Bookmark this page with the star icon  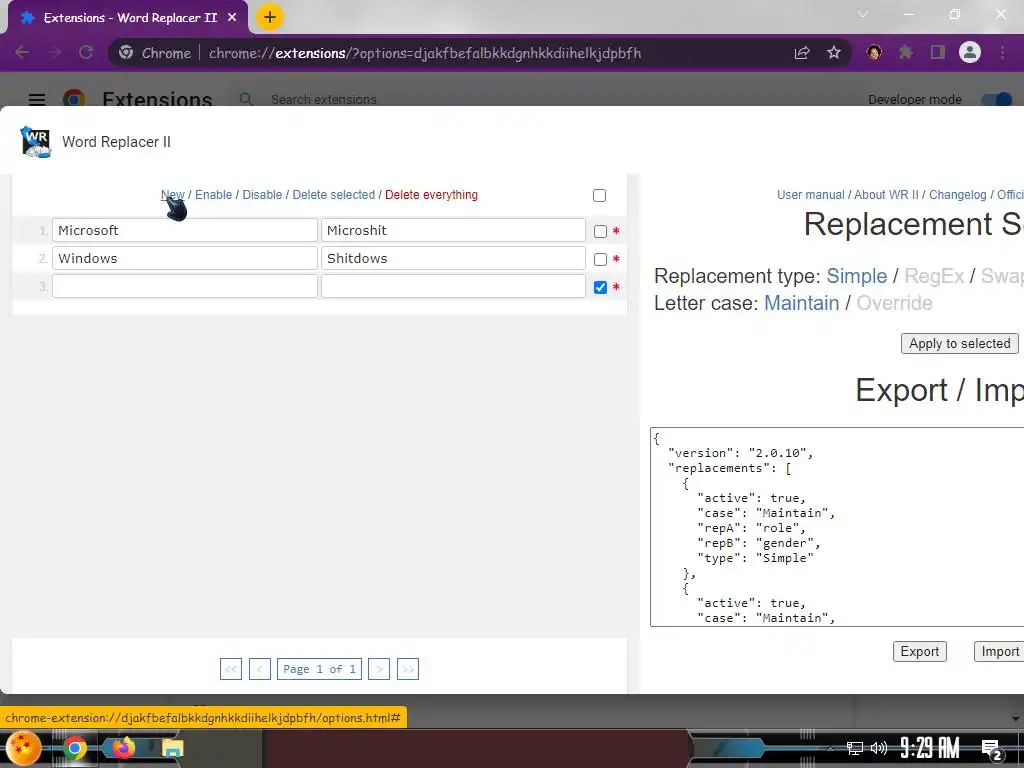point(834,53)
